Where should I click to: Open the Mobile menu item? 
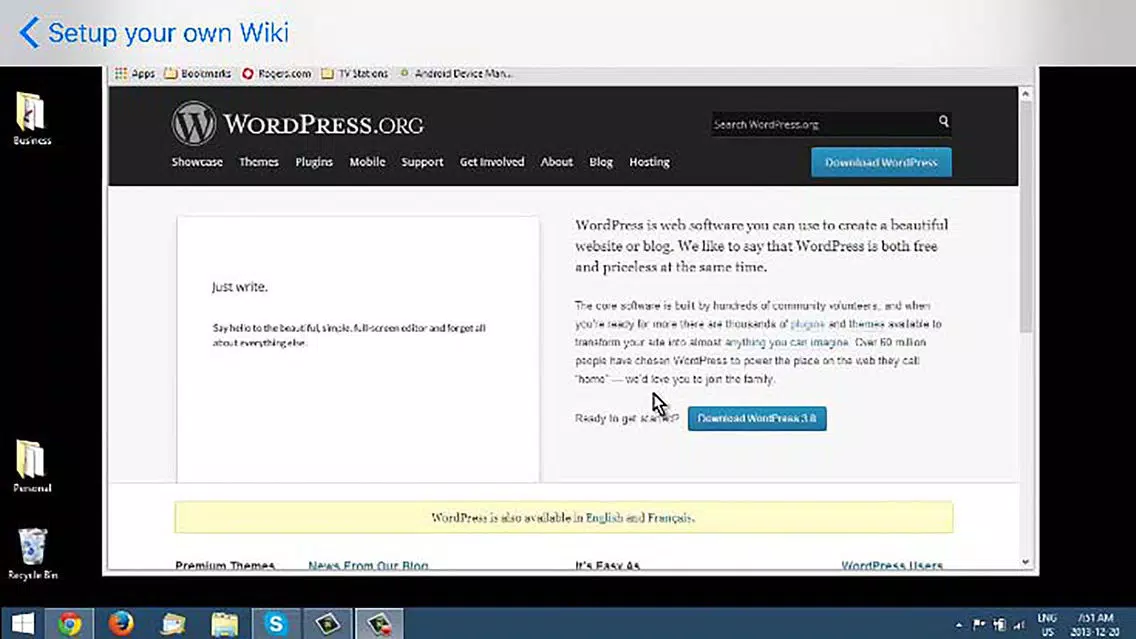pyautogui.click(x=367, y=162)
